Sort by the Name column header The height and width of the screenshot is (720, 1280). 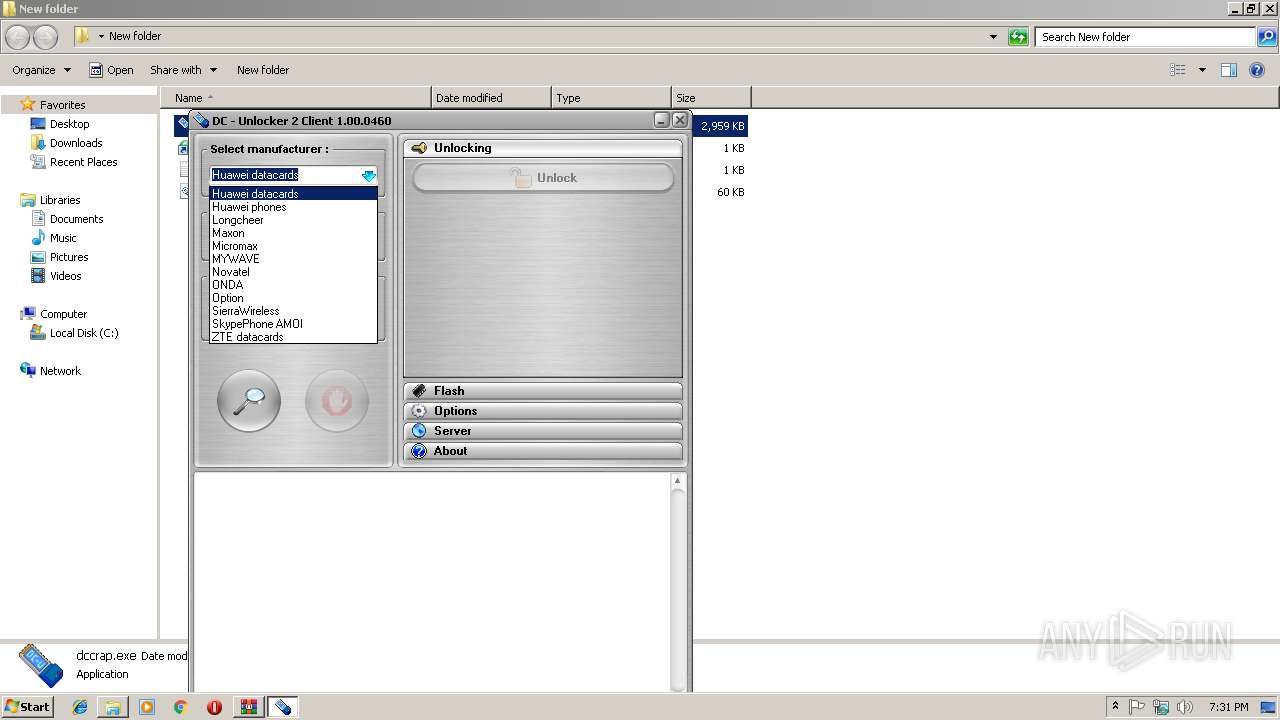297,98
